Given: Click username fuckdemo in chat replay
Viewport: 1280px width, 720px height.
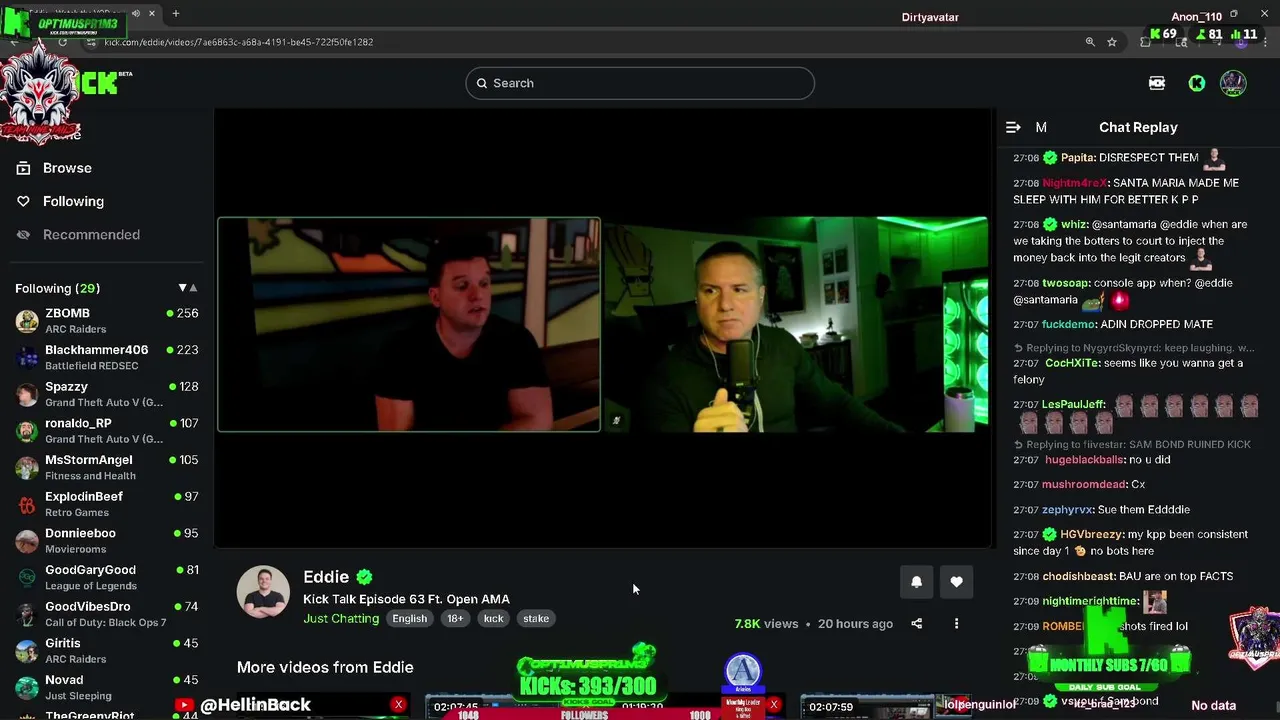Looking at the screenshot, I should [1070, 324].
